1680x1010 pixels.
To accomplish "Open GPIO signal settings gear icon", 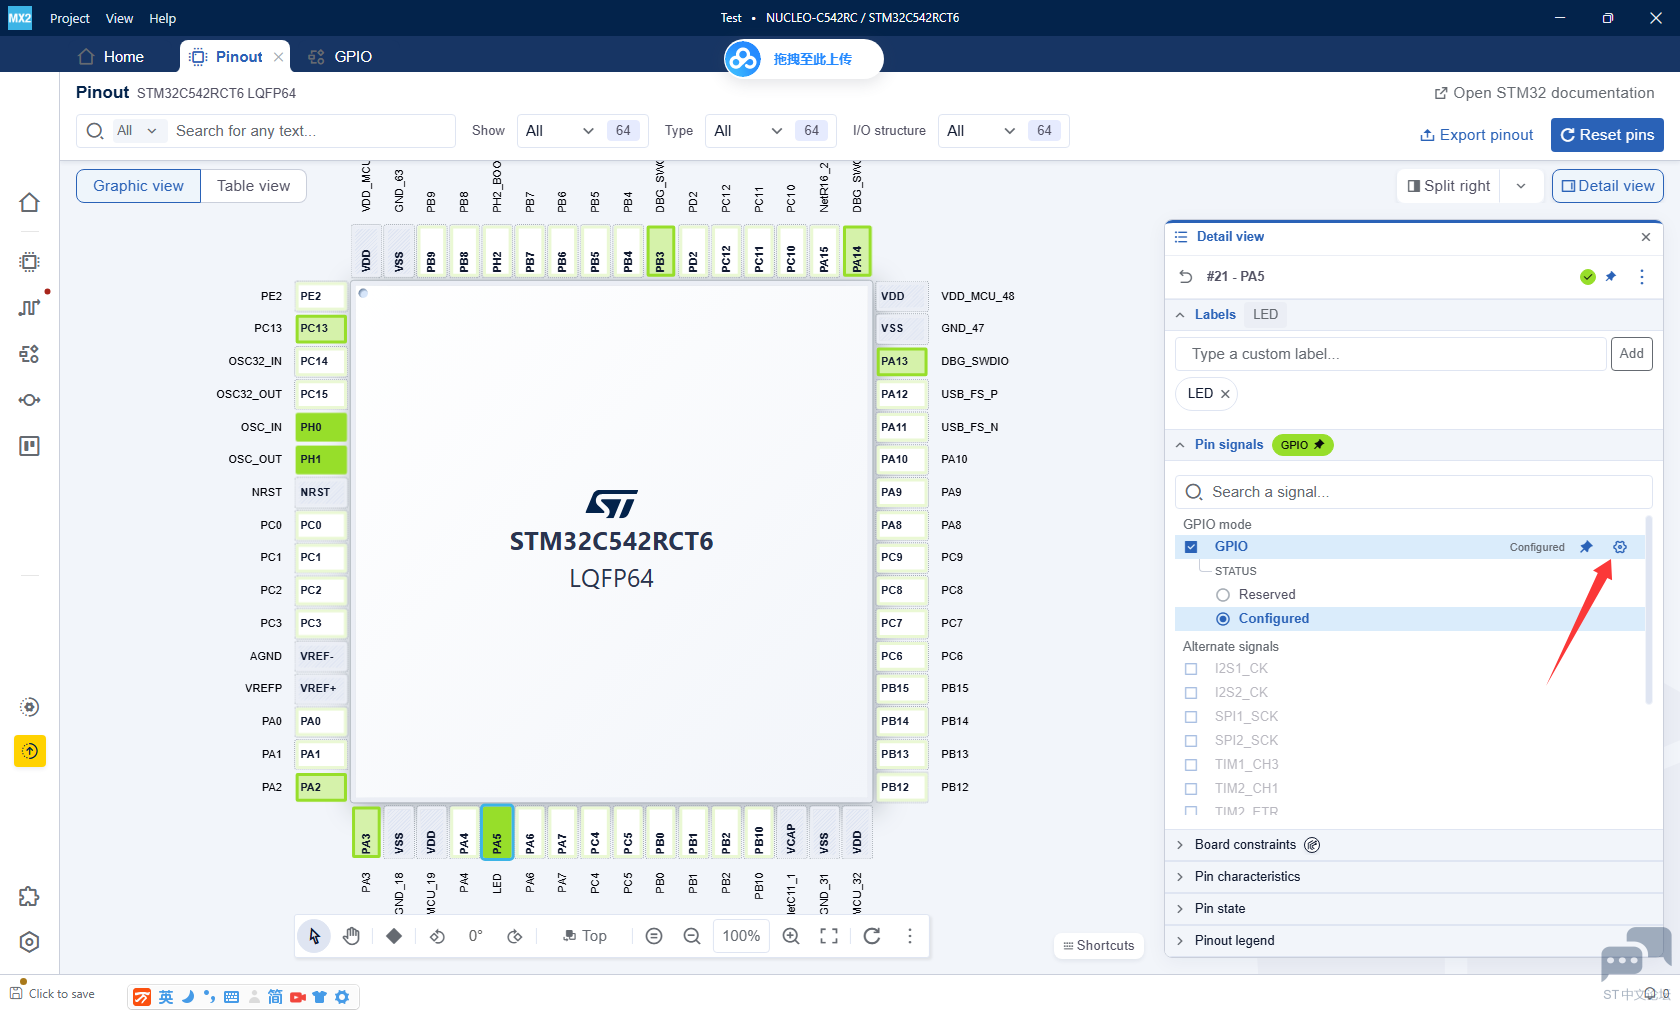I will (1620, 547).
